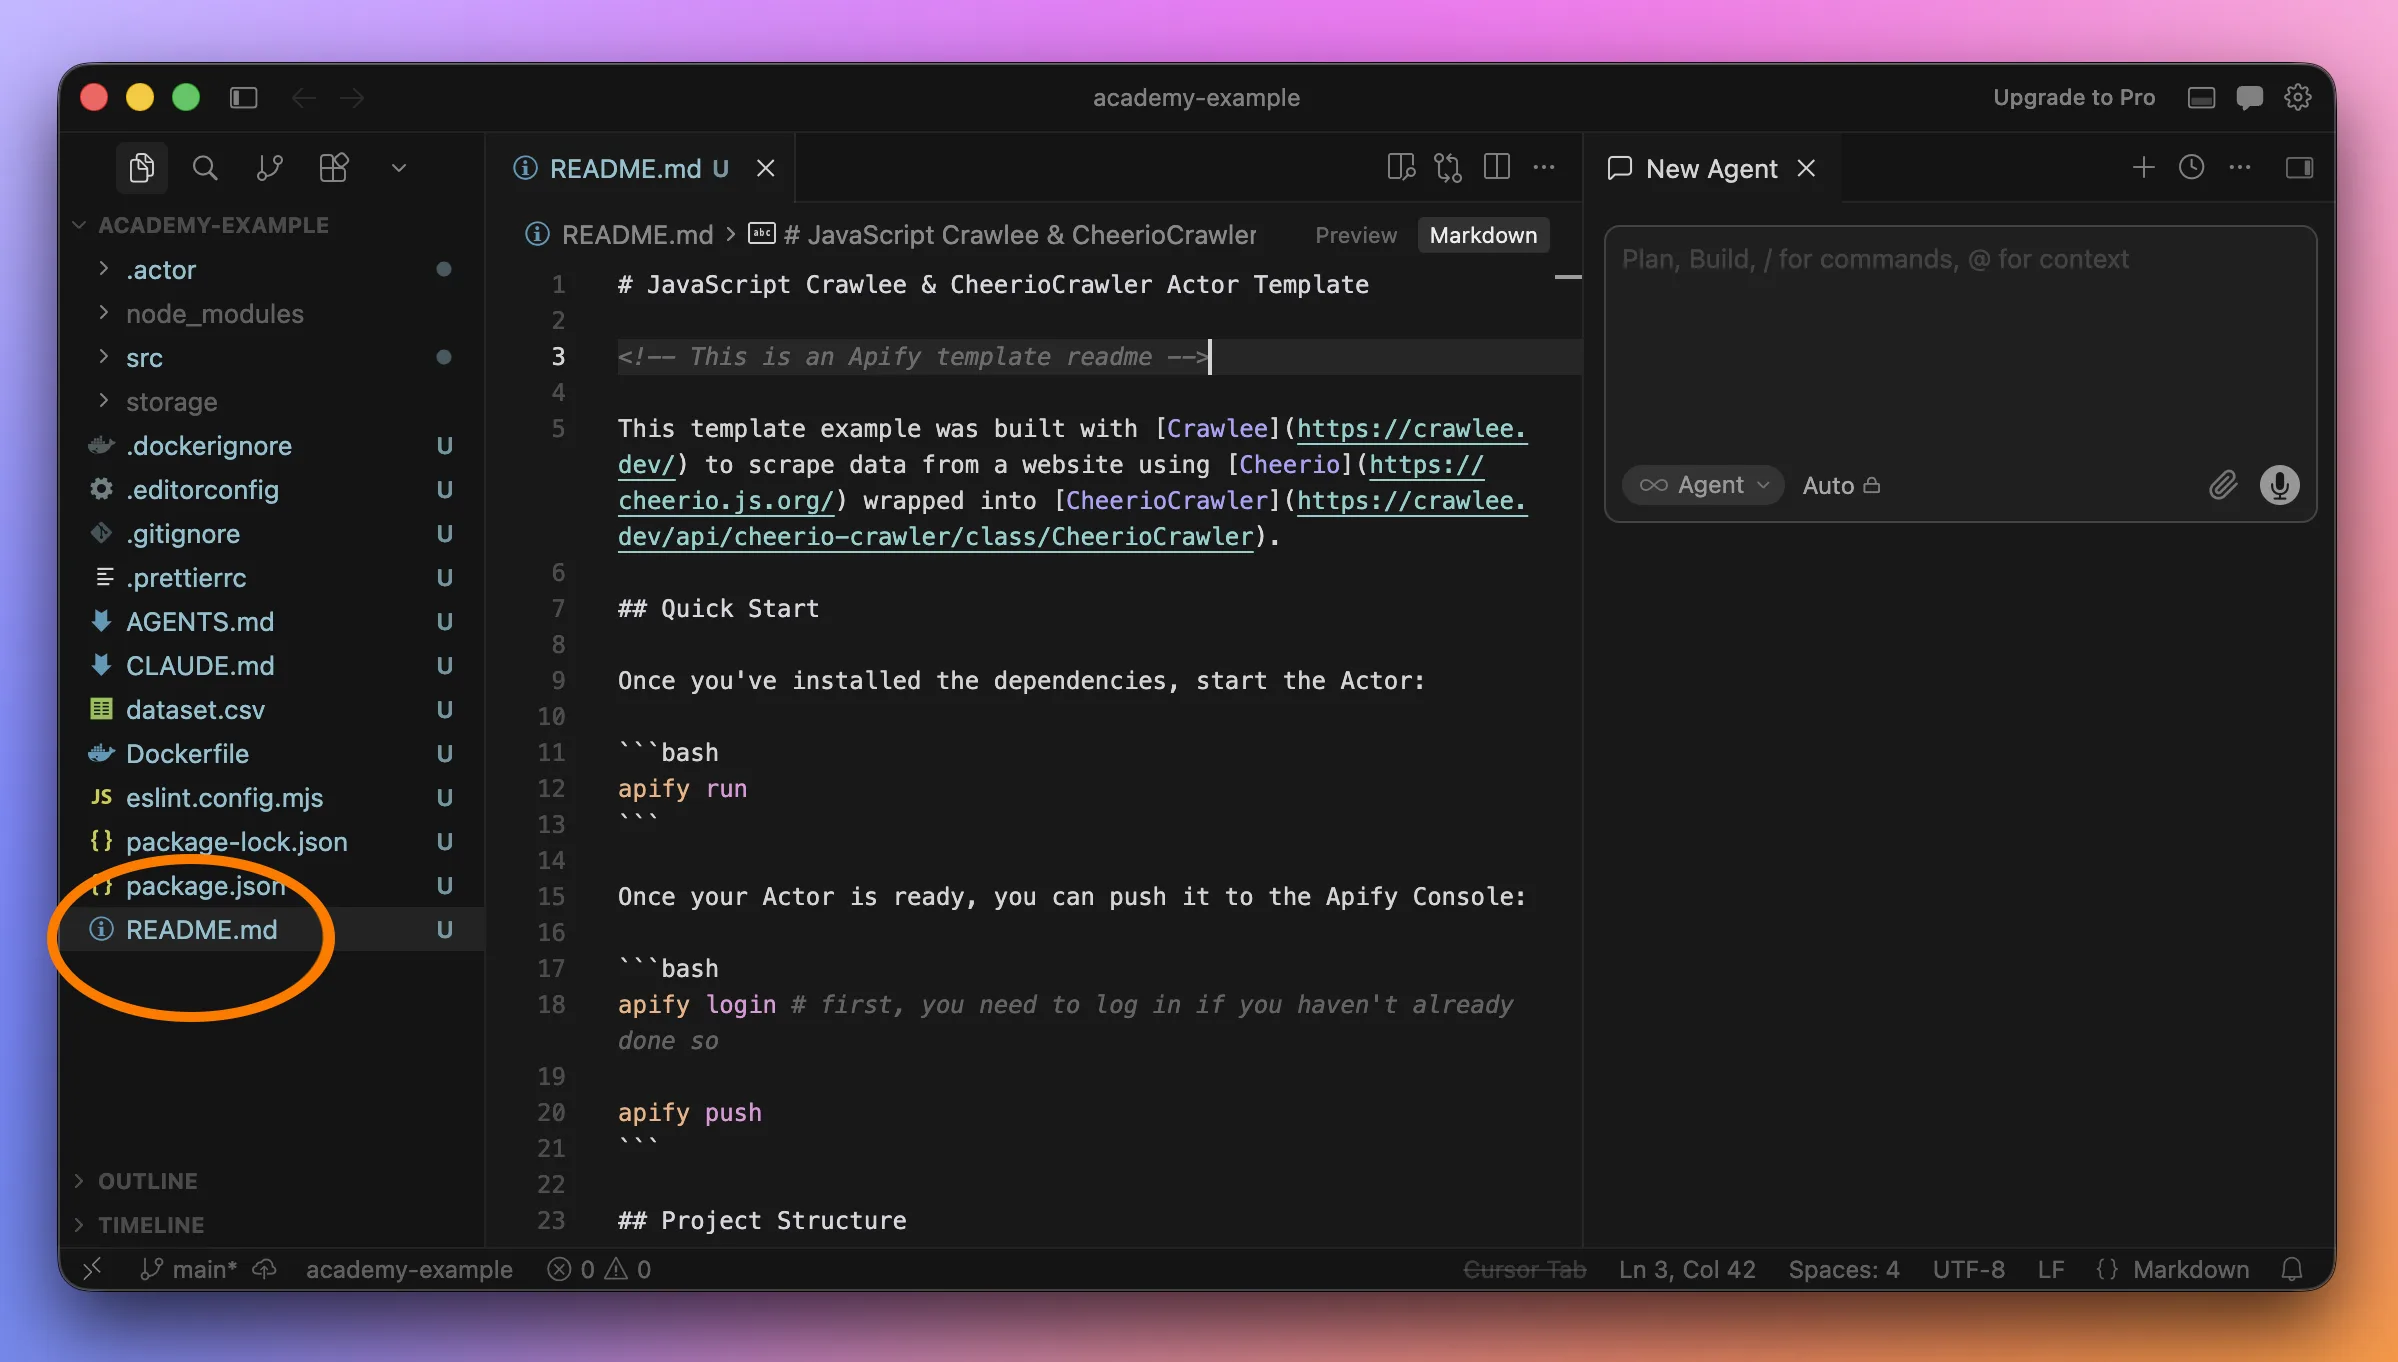This screenshot has width=2398, height=1362.
Task: Start a new chat with plus icon
Action: (x=2143, y=167)
